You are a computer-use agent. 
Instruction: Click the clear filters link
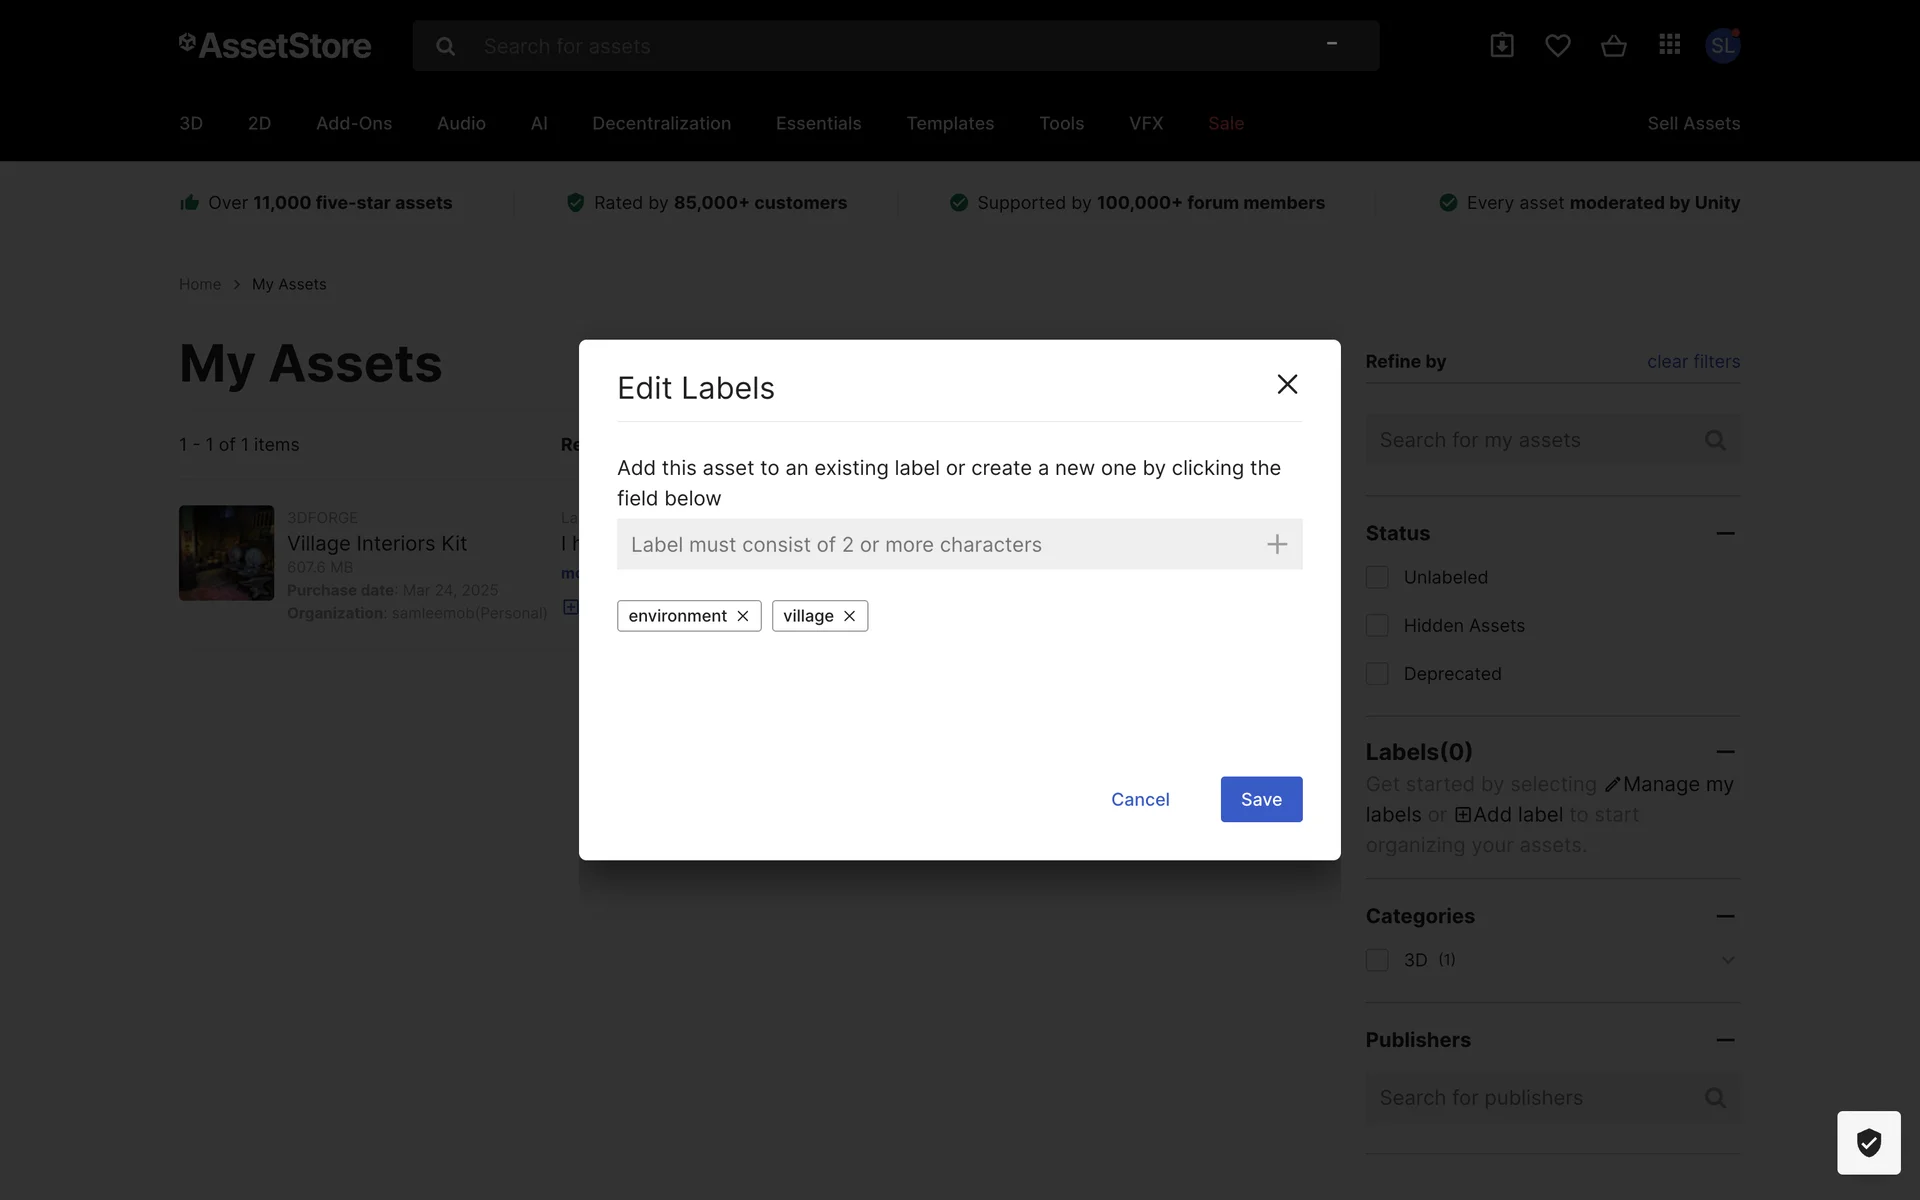[x=1693, y=362]
